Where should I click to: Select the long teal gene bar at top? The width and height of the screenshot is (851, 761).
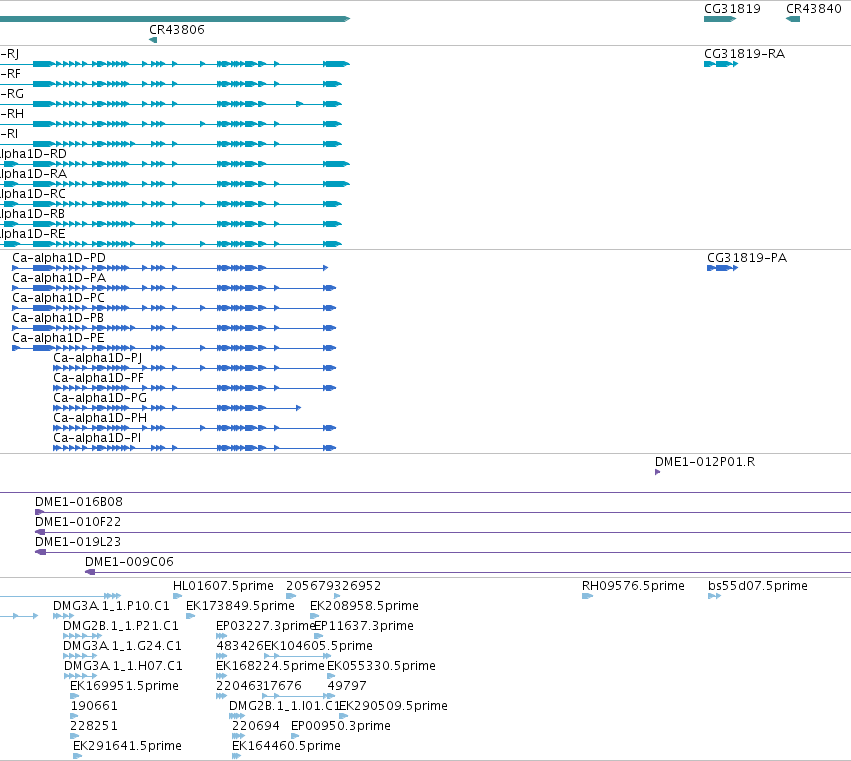(x=175, y=19)
